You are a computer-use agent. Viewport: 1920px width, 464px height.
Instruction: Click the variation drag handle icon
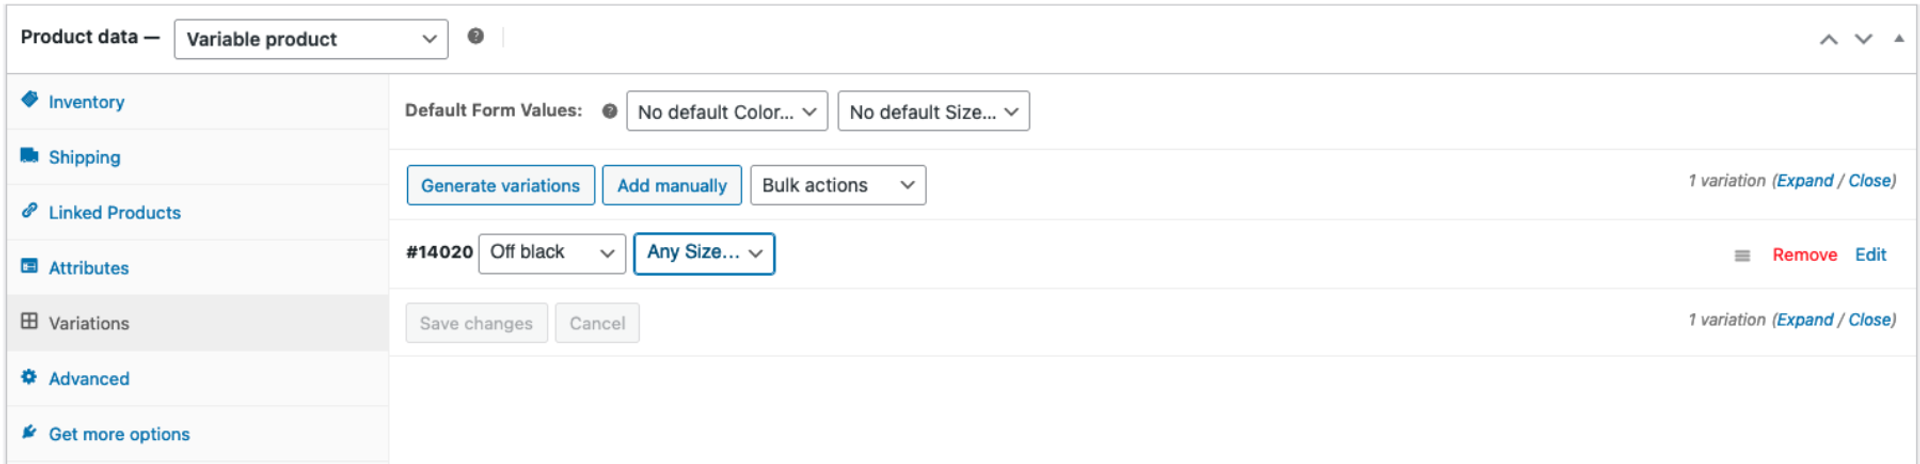click(x=1742, y=256)
